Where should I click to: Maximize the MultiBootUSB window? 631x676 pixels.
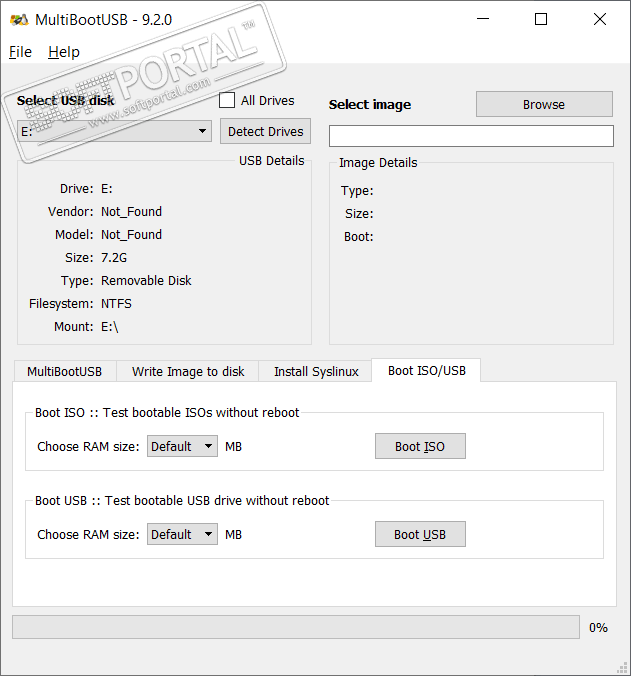pos(541,19)
